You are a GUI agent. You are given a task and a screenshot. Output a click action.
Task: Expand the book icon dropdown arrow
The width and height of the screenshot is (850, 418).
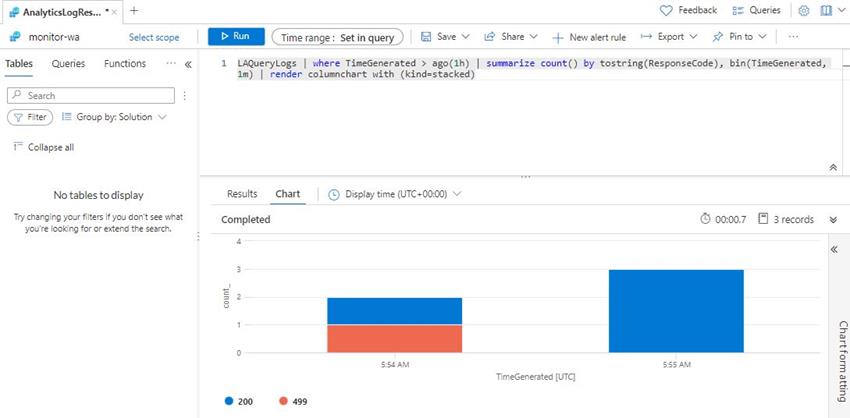[x=840, y=11]
